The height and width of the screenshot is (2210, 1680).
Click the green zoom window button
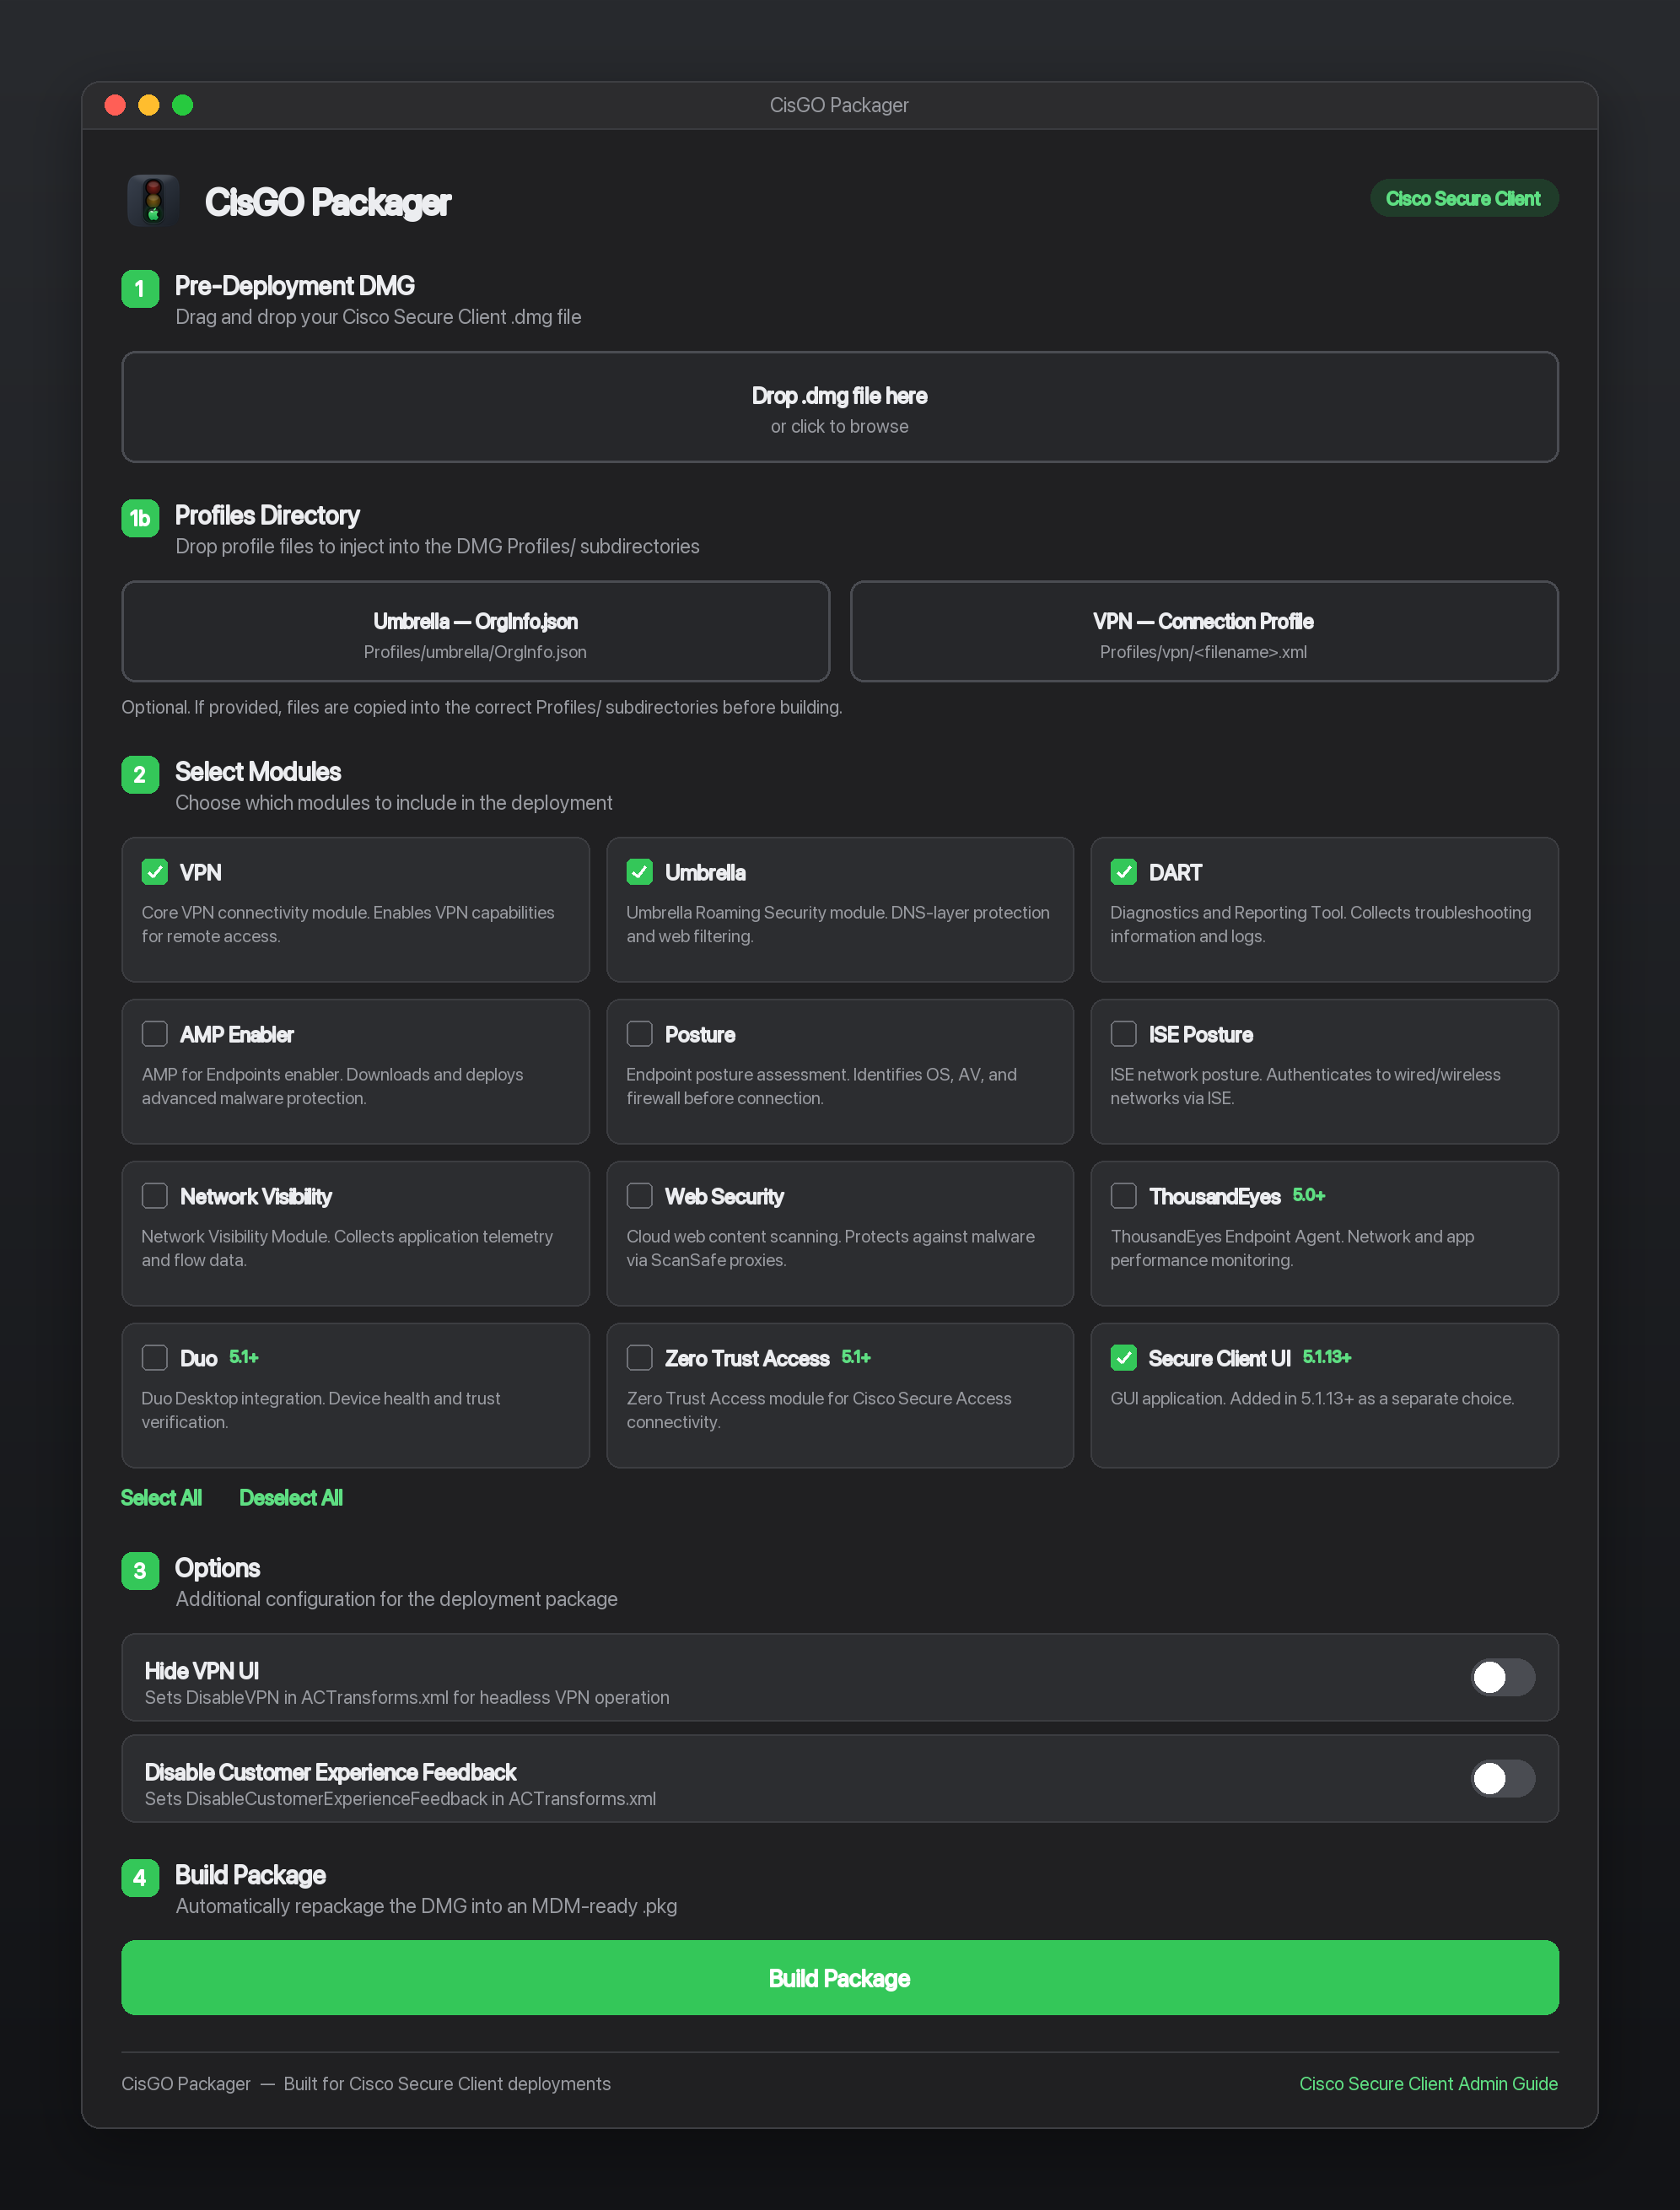click(x=182, y=105)
